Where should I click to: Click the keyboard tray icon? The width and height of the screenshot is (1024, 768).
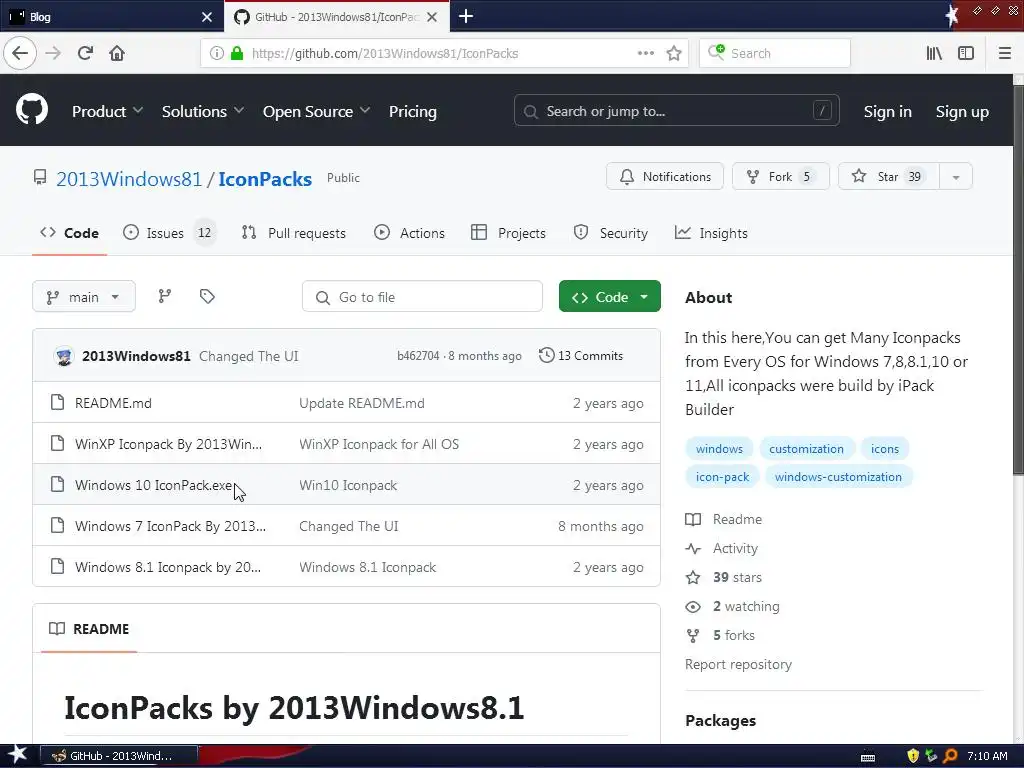point(868,757)
